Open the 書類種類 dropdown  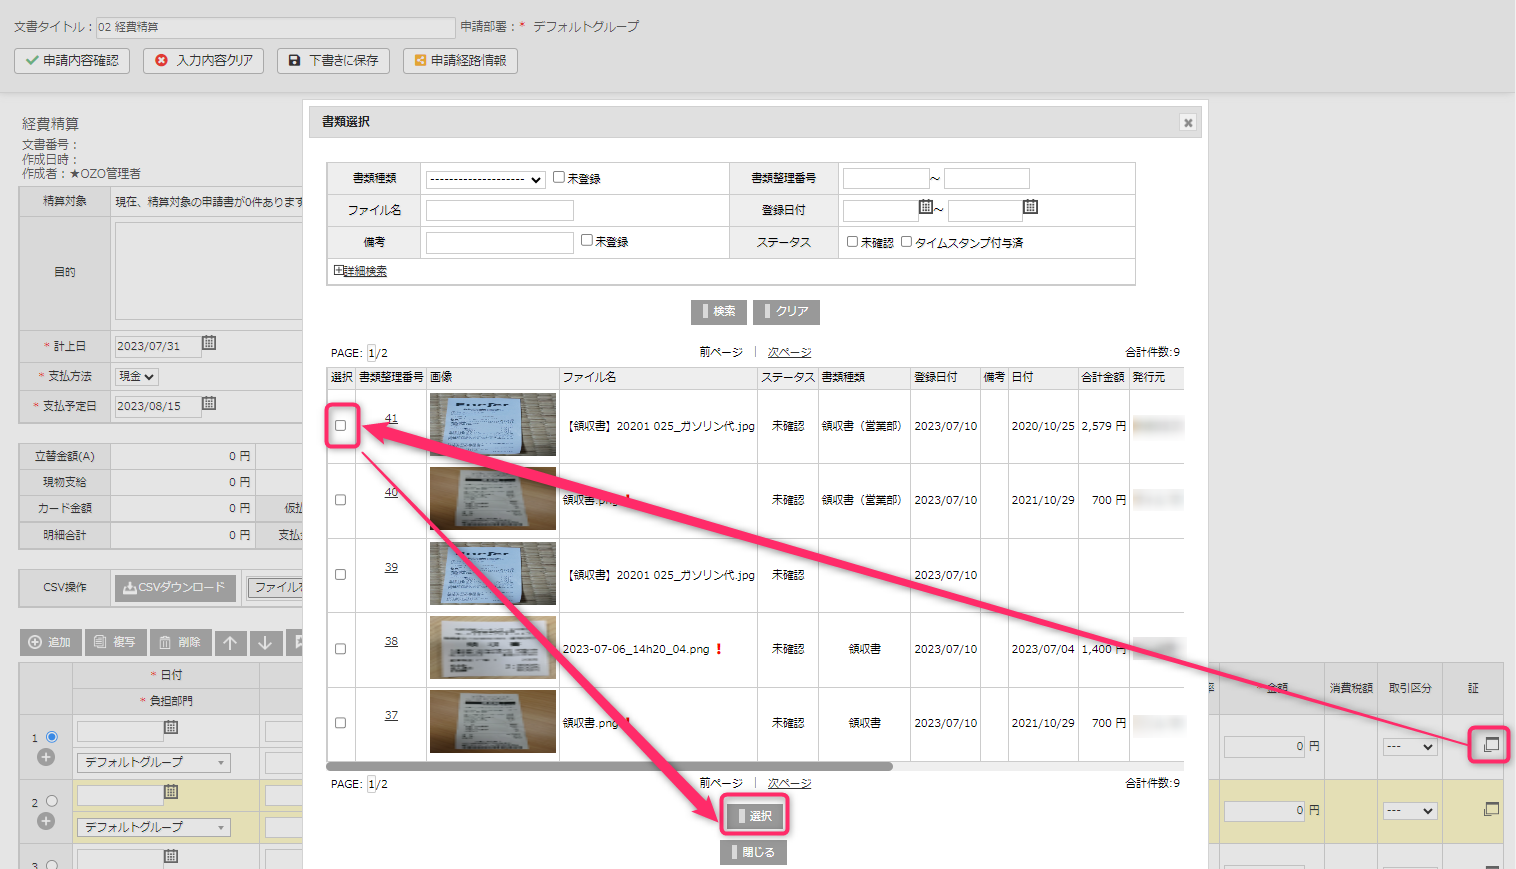(485, 180)
